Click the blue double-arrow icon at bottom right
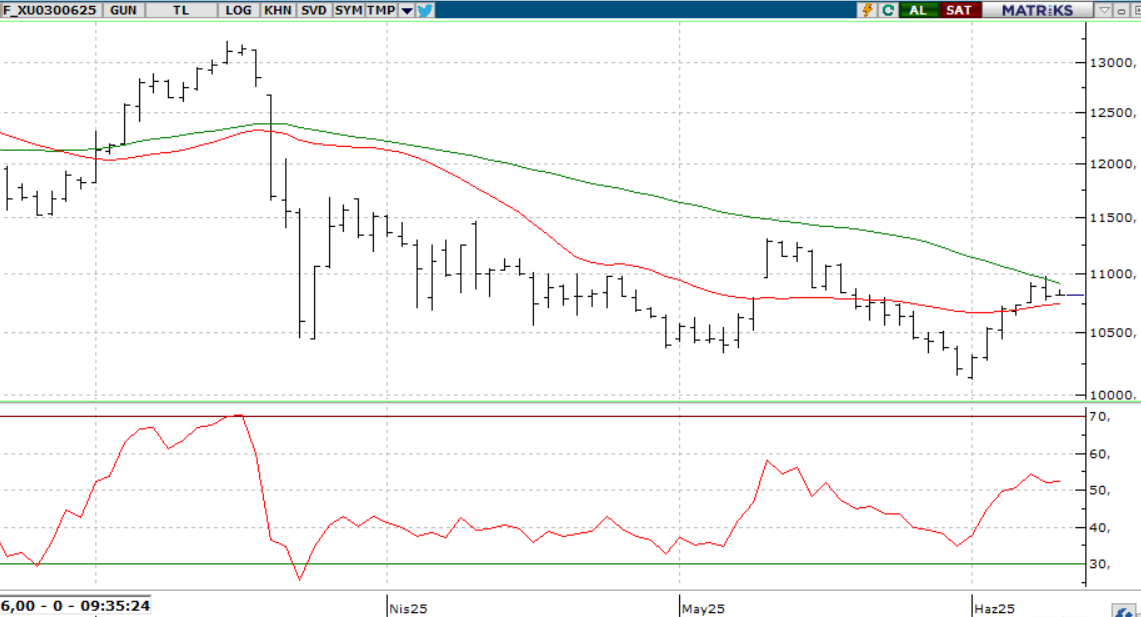 coord(1124,611)
